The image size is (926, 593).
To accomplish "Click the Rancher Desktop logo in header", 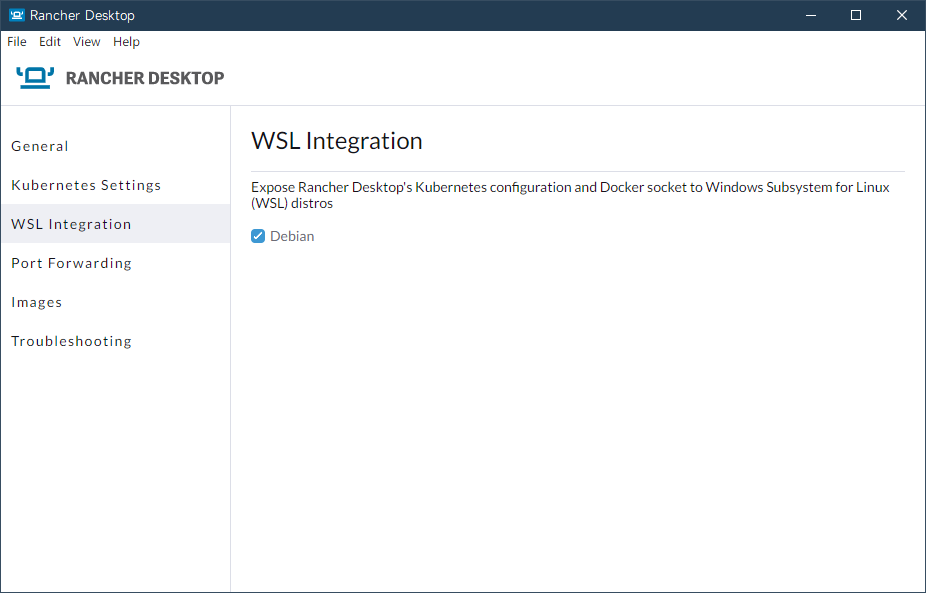I will point(35,78).
